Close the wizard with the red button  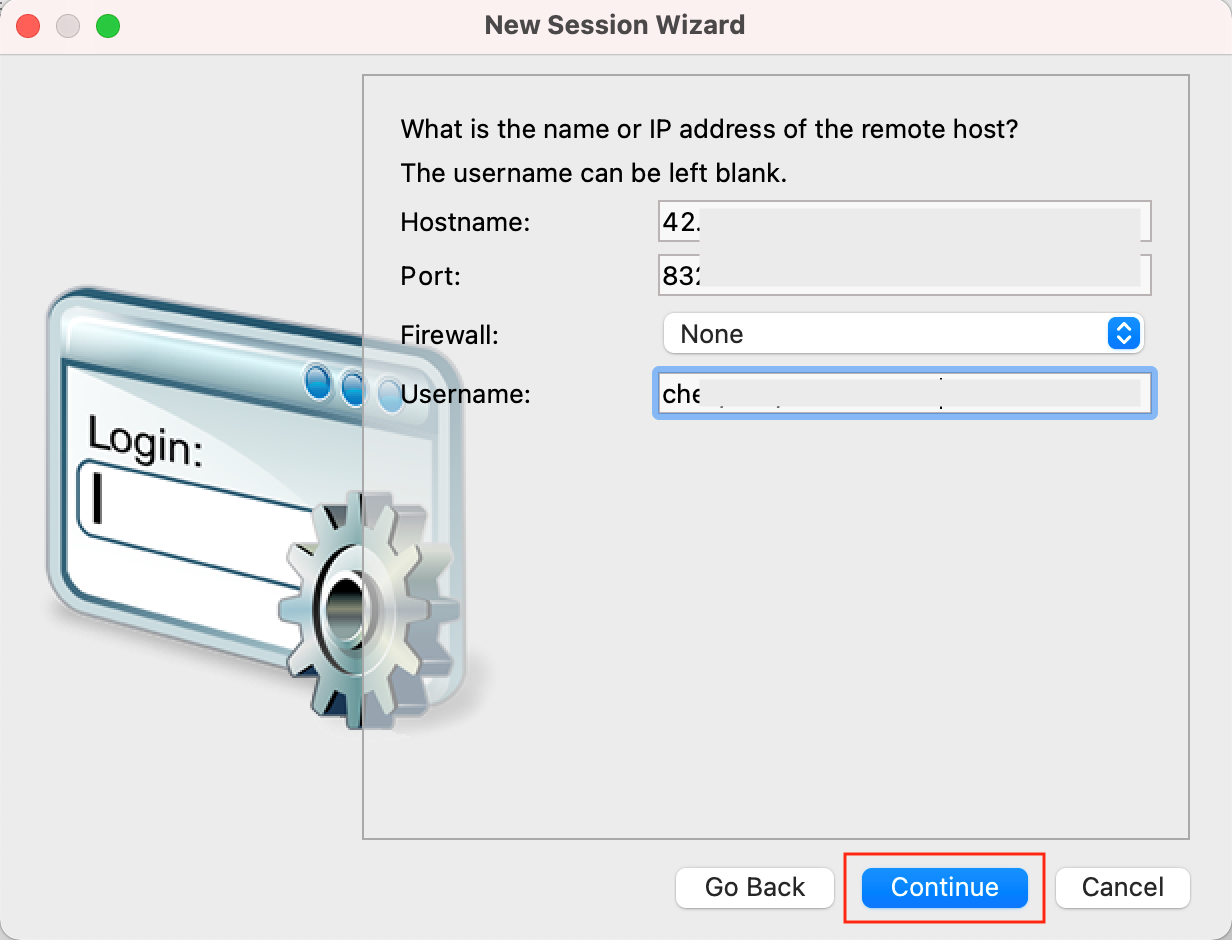28,26
